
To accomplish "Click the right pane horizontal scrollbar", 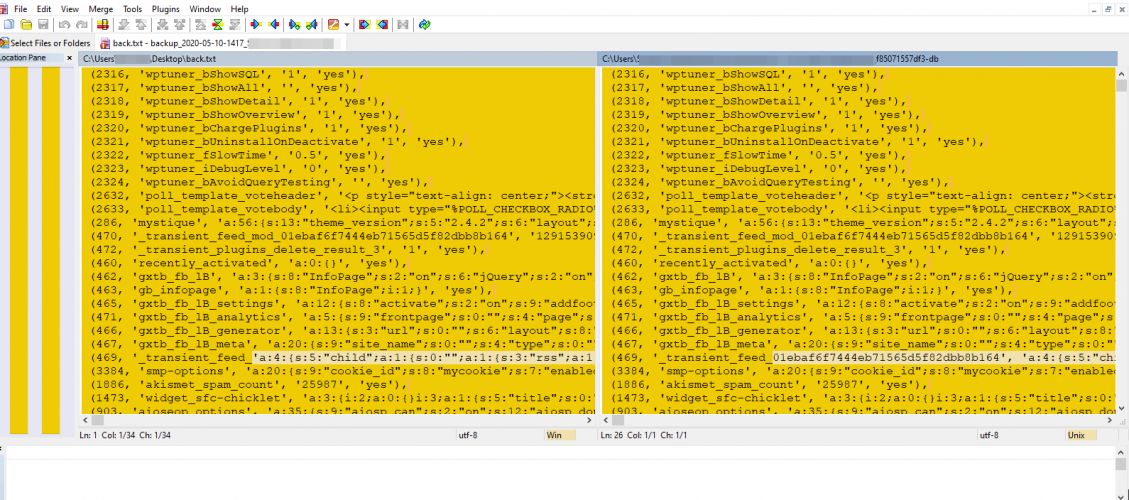I will (x=857, y=419).
